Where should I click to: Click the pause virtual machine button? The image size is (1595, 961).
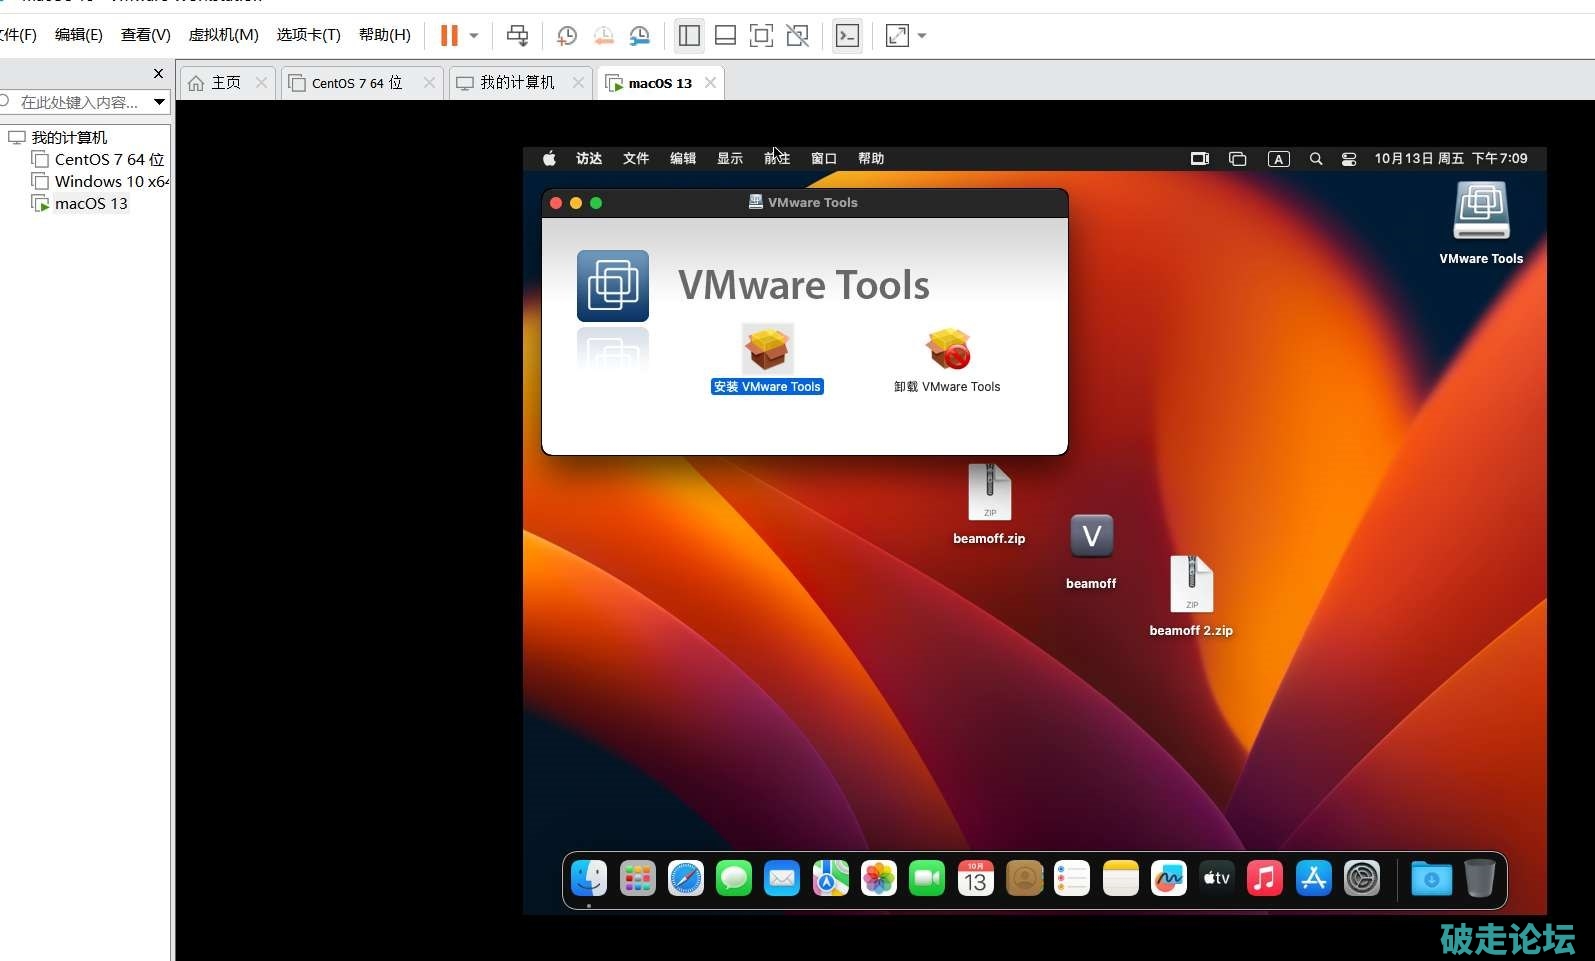[449, 36]
